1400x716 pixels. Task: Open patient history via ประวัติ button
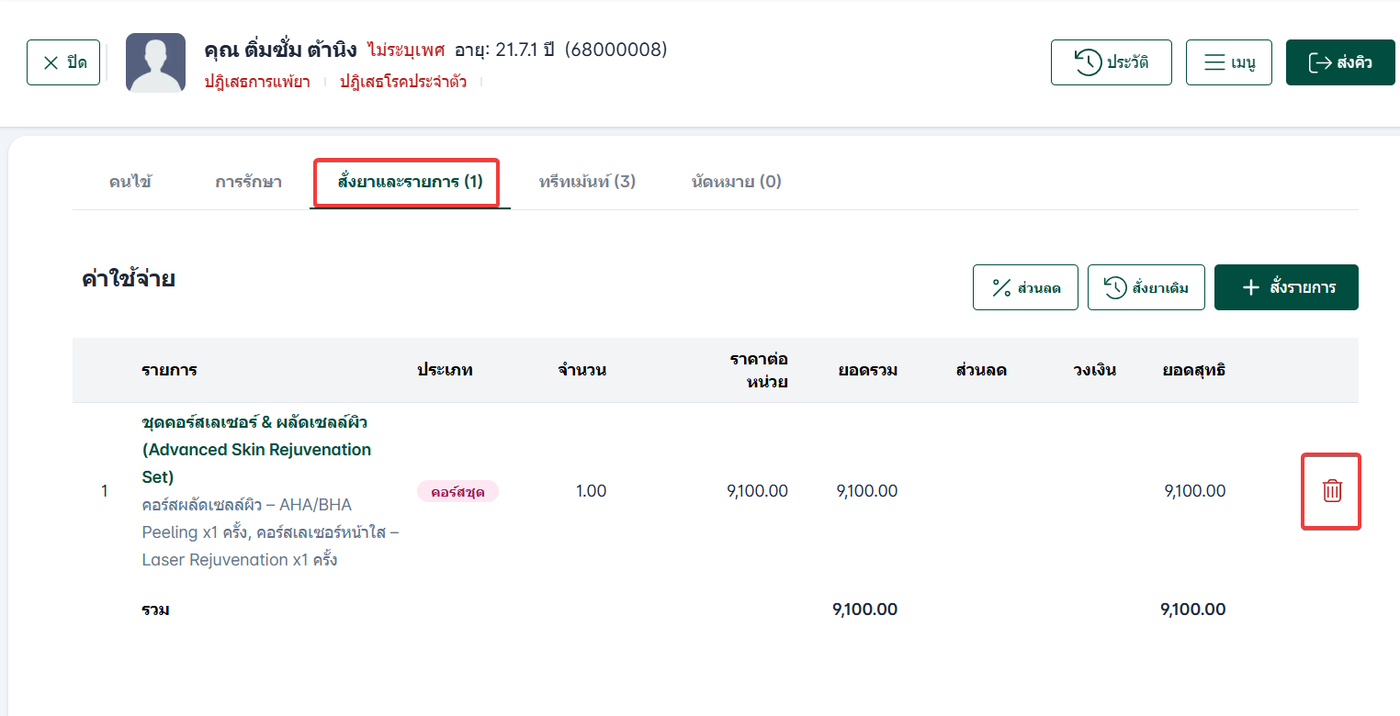(1111, 63)
